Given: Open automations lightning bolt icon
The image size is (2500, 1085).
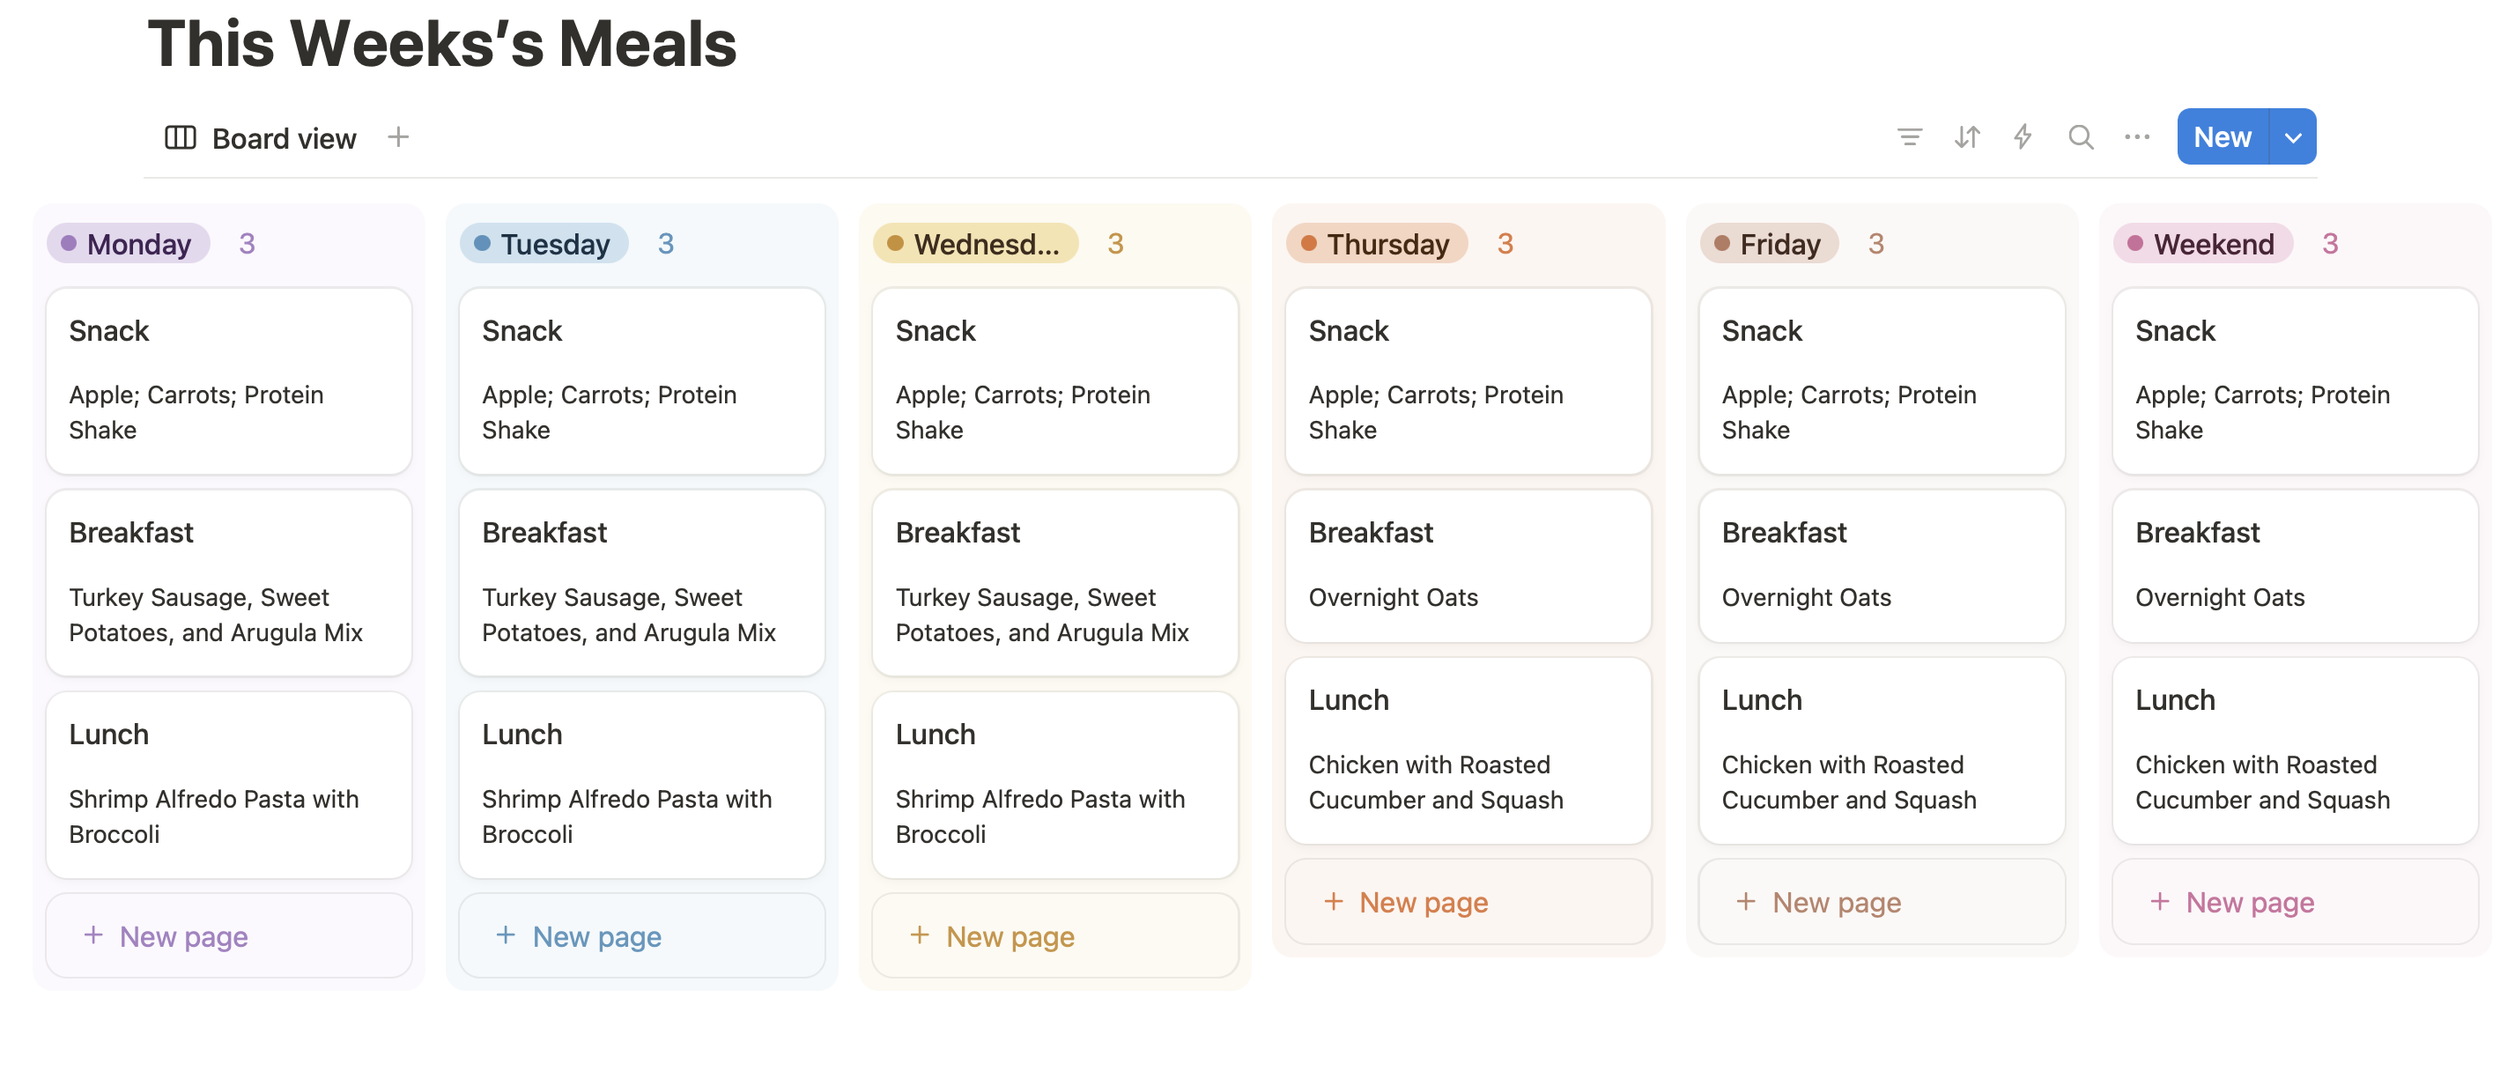Looking at the screenshot, I should (x=2022, y=137).
